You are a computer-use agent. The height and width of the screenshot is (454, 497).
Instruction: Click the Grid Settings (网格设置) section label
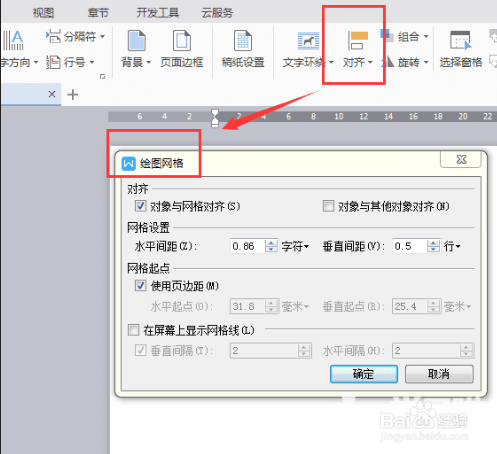pyautogui.click(x=149, y=228)
